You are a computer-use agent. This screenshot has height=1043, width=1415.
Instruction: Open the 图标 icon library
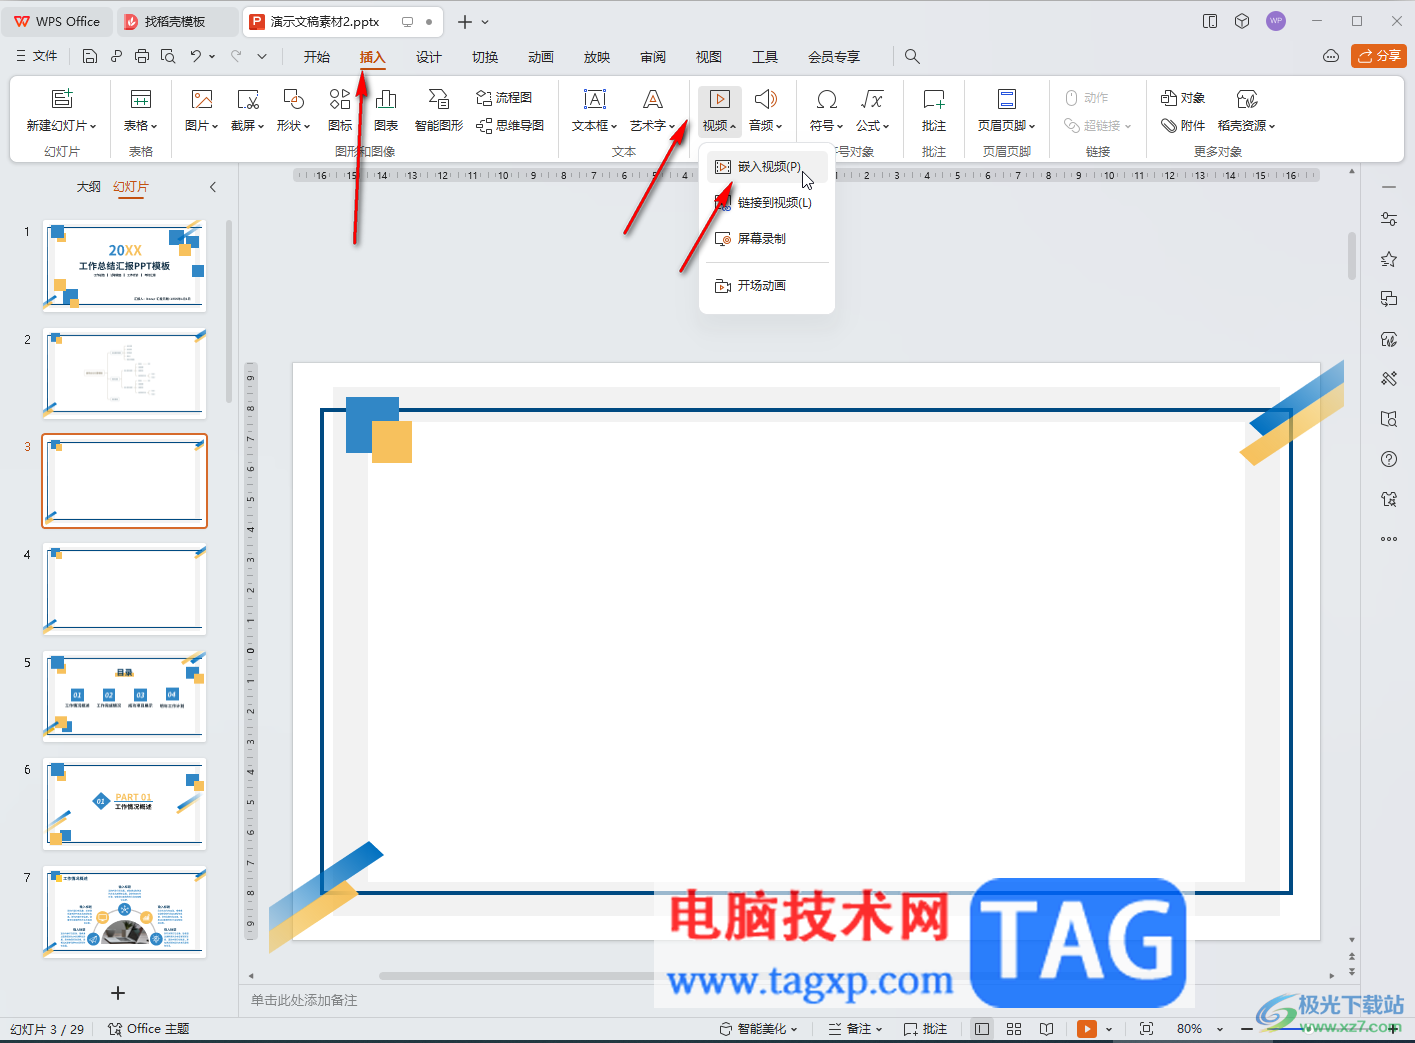(x=340, y=111)
